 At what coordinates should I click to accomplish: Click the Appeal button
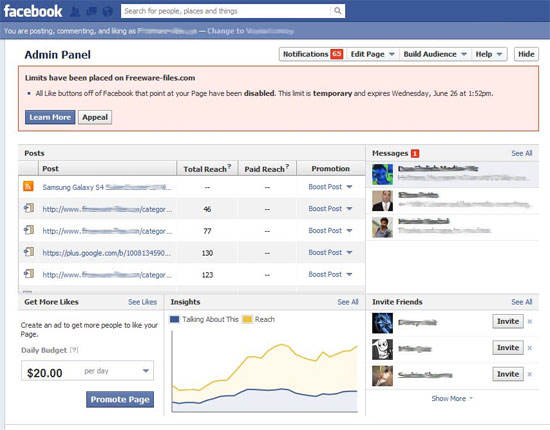coord(95,117)
